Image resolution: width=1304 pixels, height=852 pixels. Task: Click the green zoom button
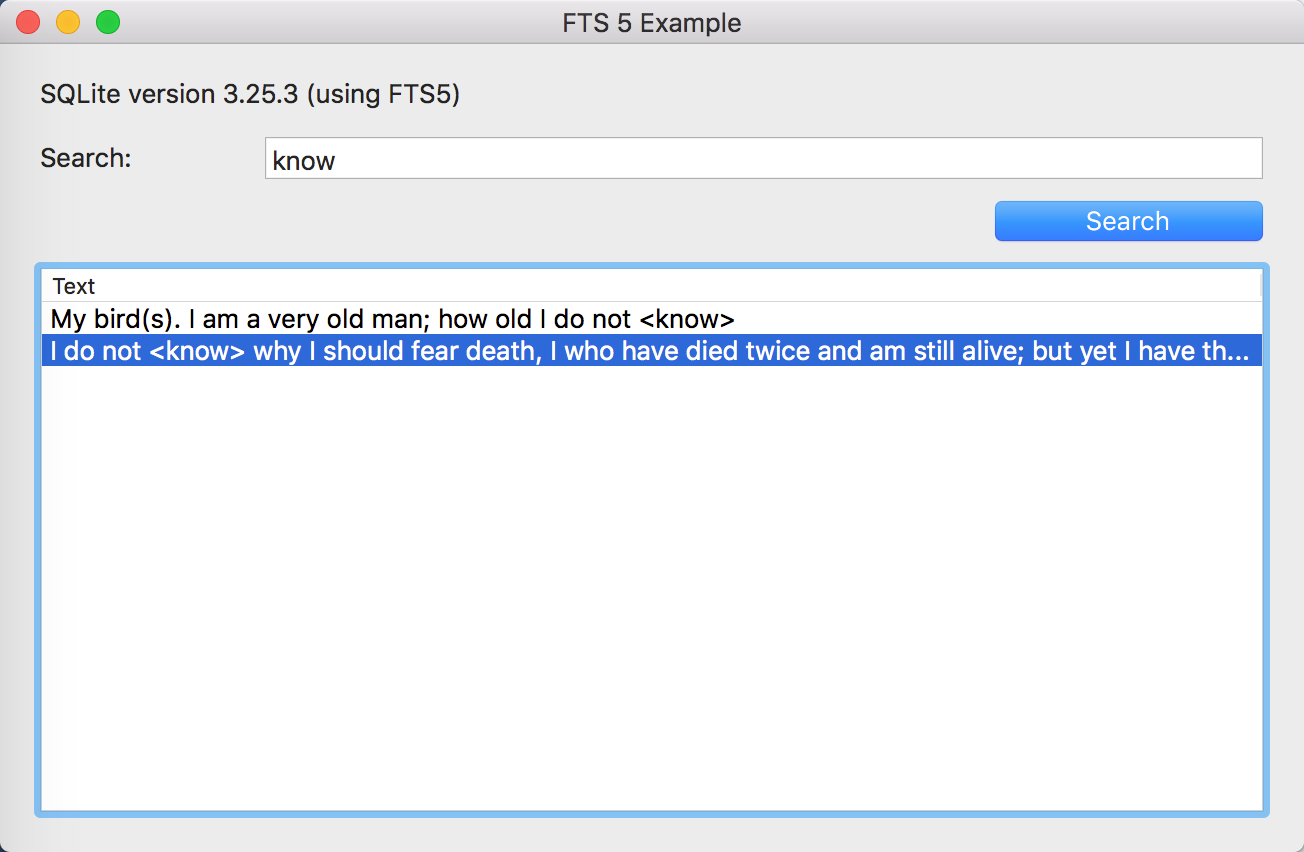click(x=108, y=21)
